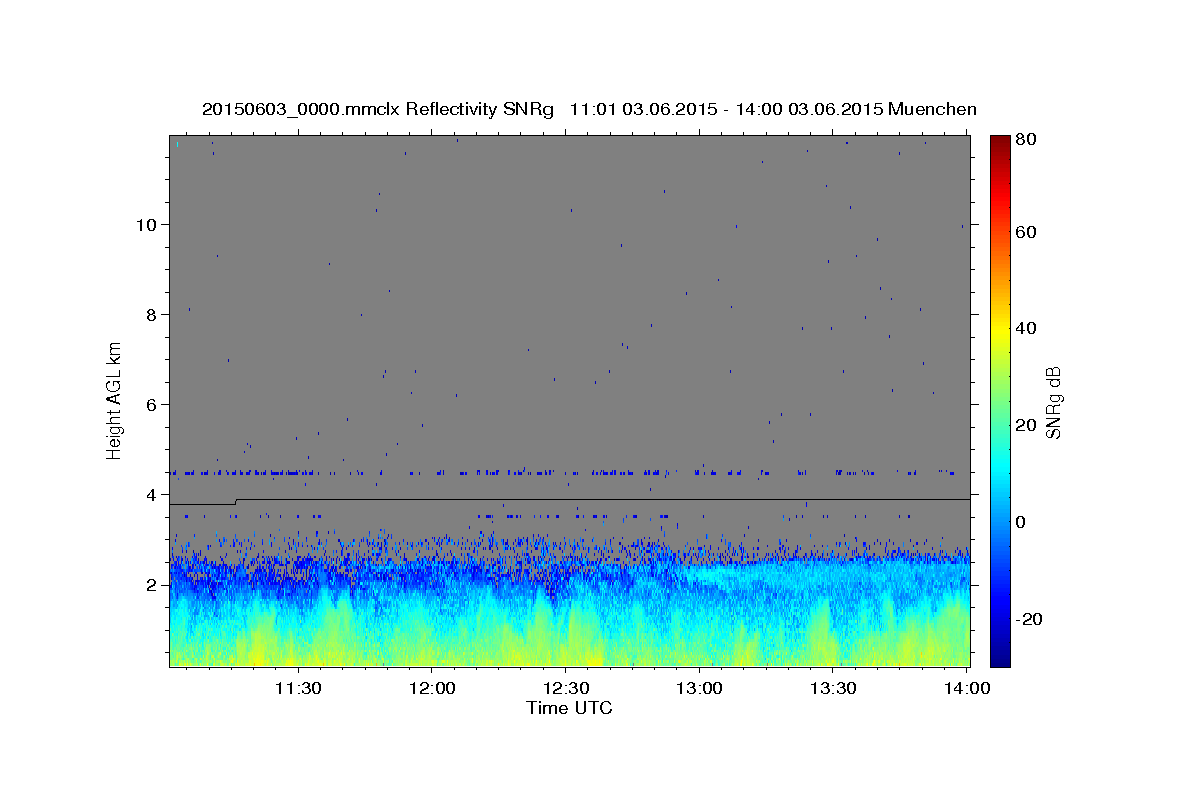Click the 'Height AGL km' axis title
This screenshot has width=1200, height=800.
[115, 400]
